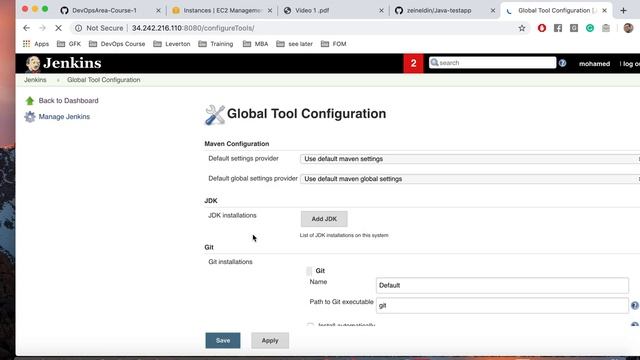Switch to Video 1.pdf tab

click(x=333, y=11)
